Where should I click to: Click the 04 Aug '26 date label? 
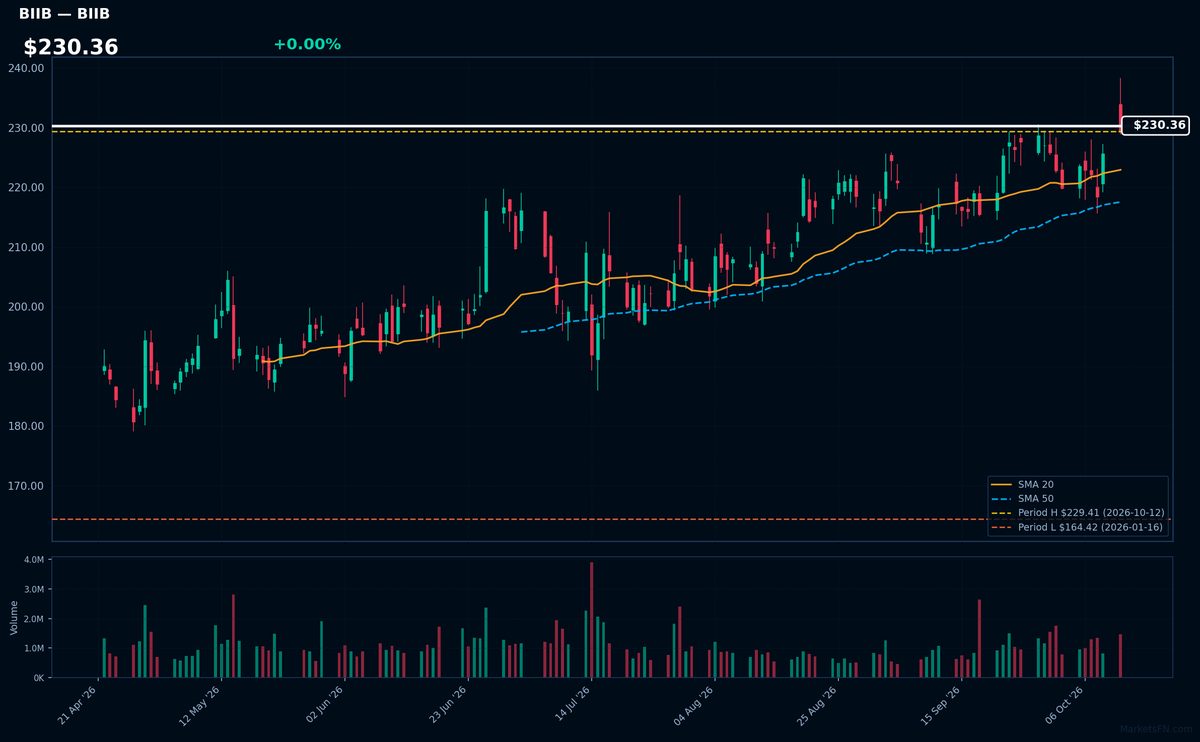(693, 706)
